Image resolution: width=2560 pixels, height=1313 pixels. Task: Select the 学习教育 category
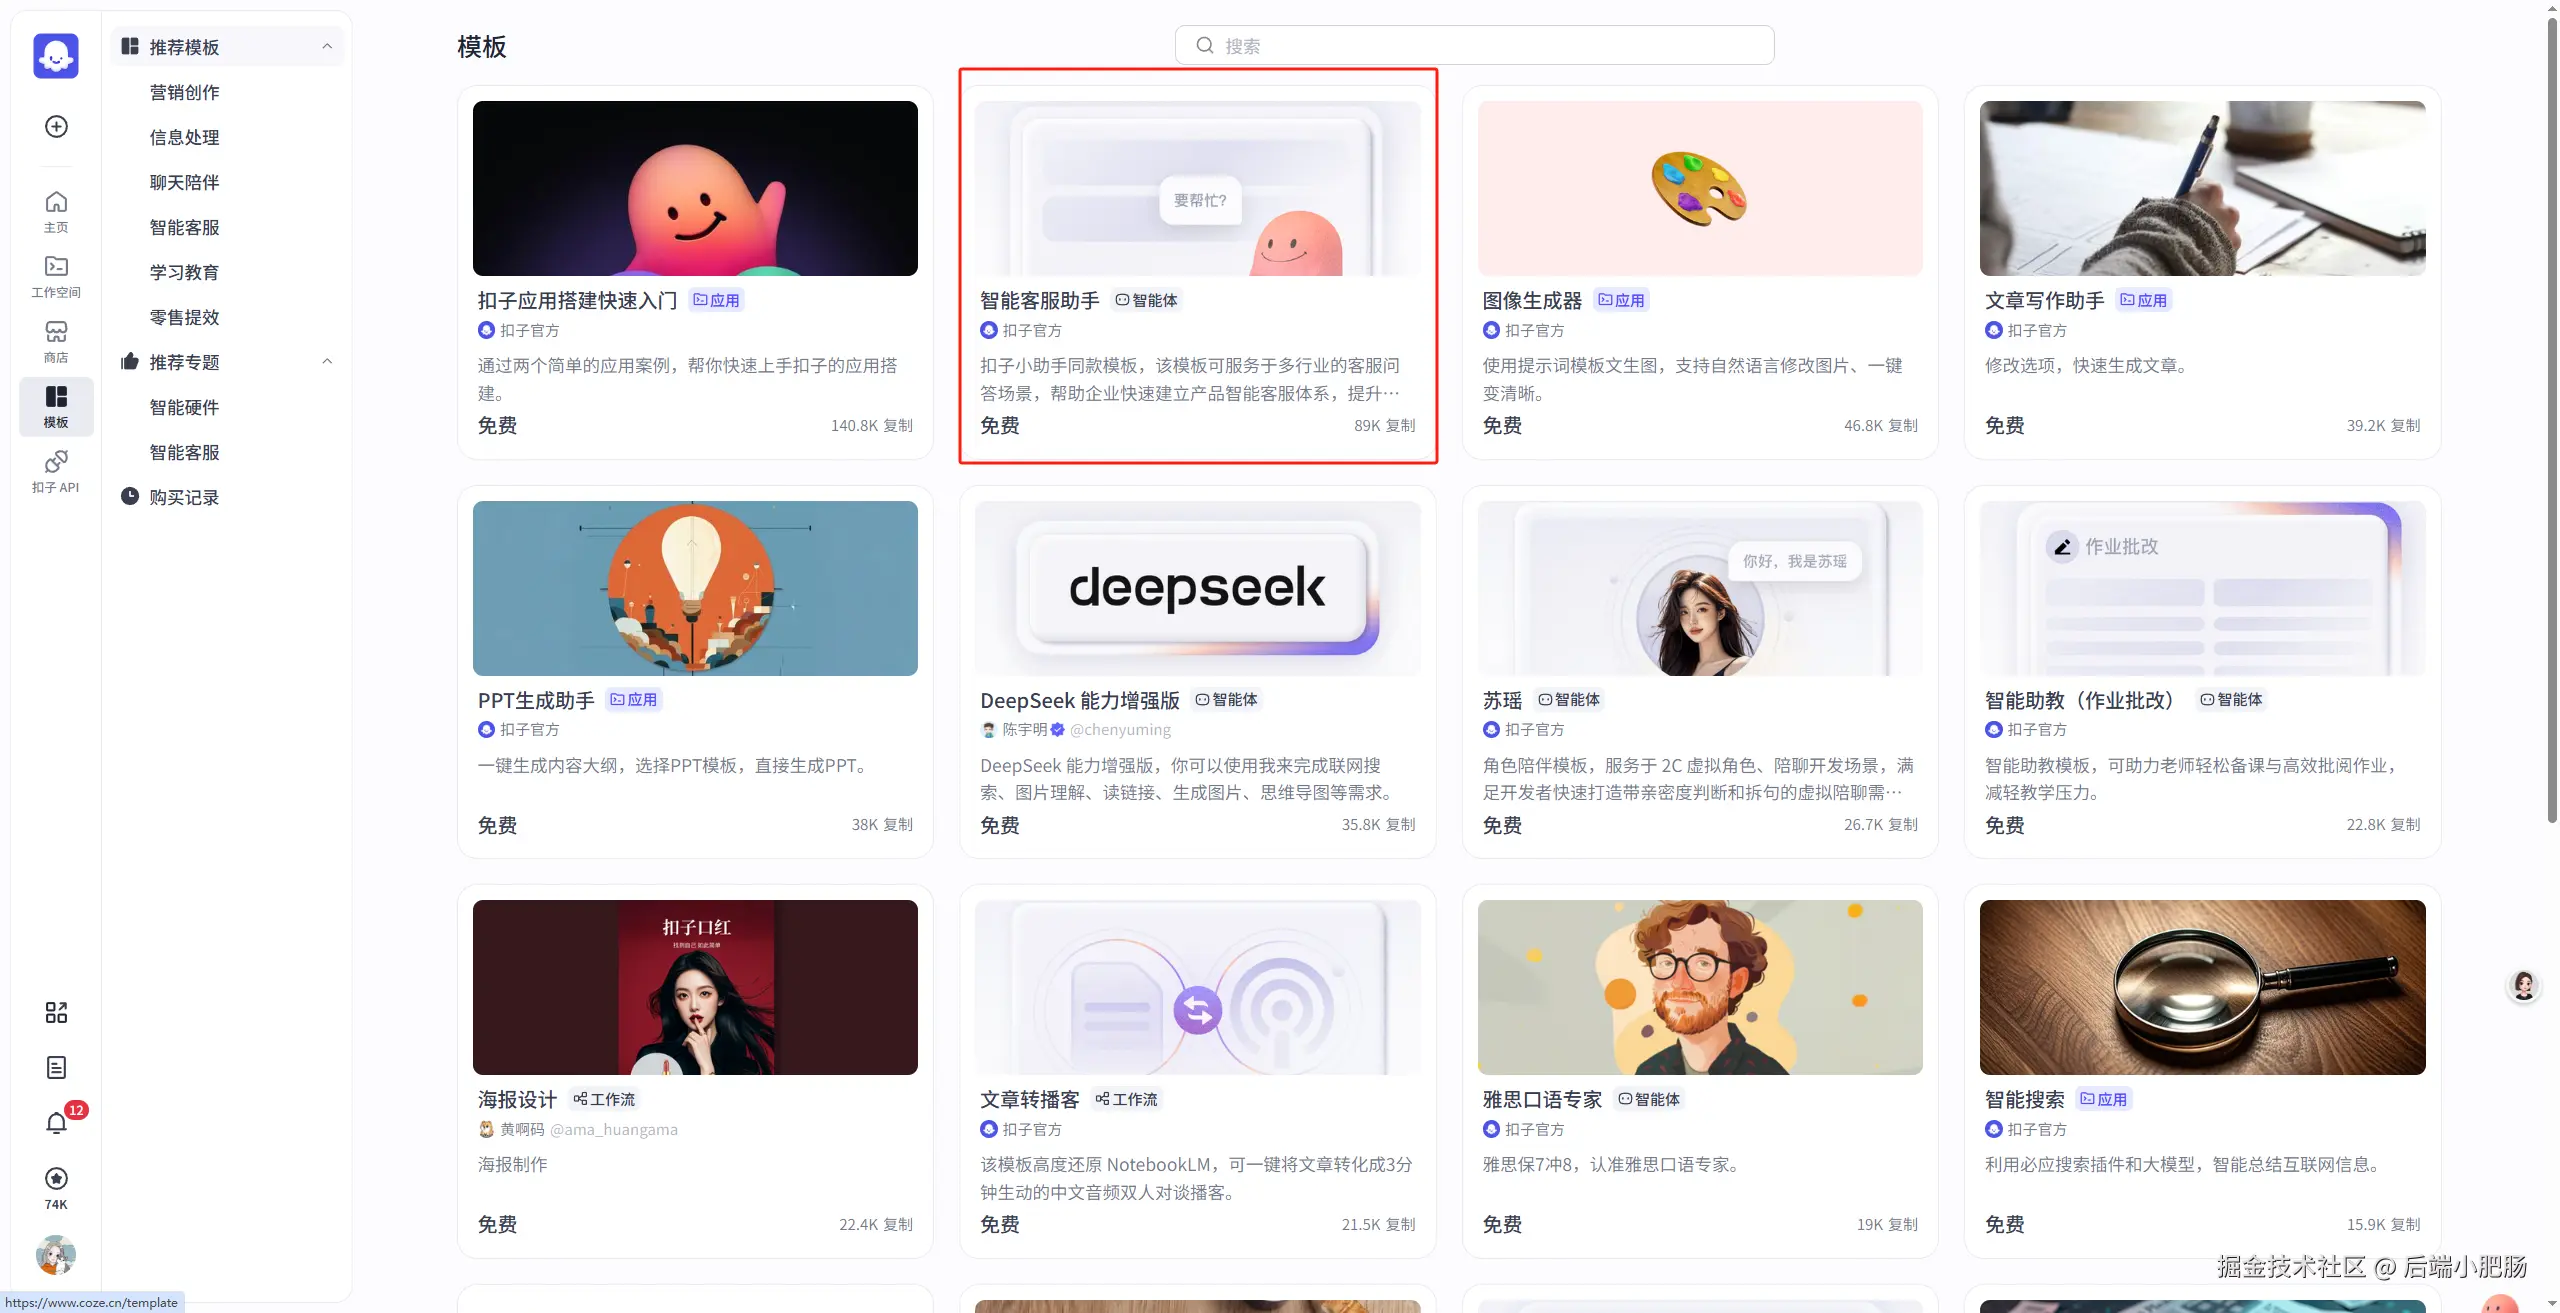[184, 272]
